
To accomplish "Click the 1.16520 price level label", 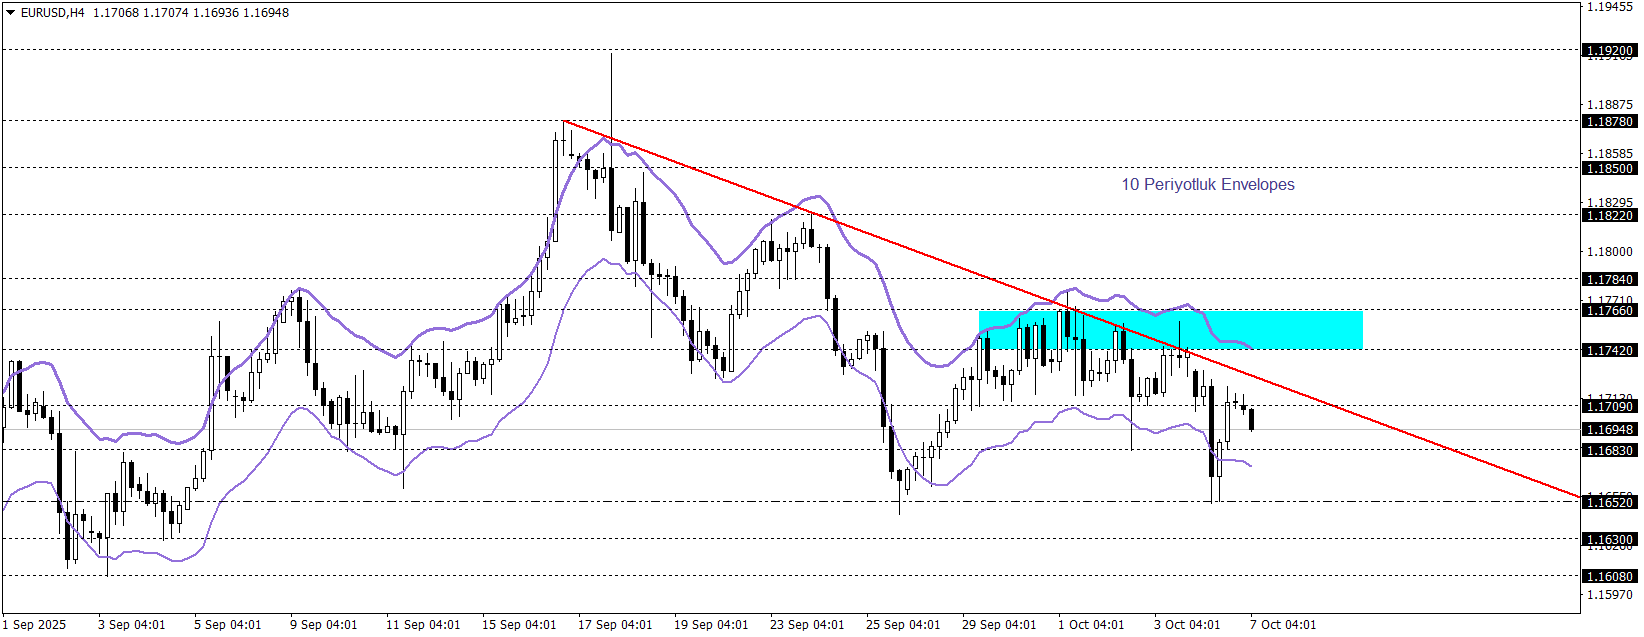I will click(x=1610, y=502).
